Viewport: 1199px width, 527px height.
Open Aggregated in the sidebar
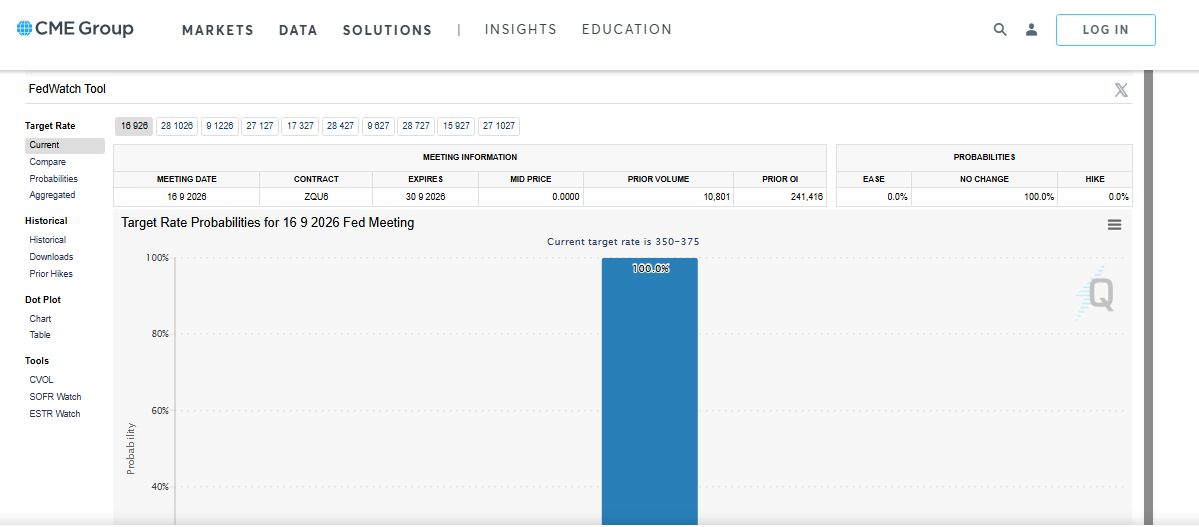[x=52, y=195]
